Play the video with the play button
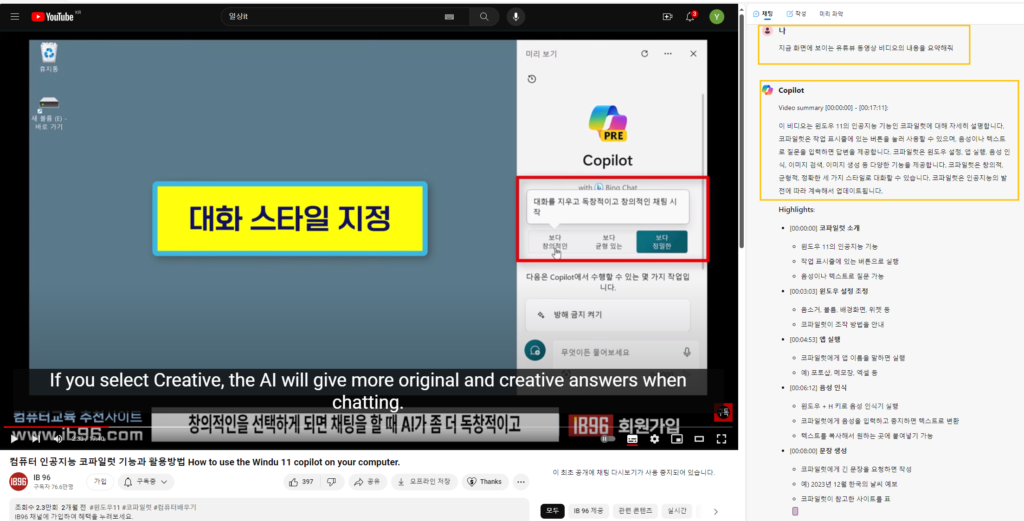Screen dimensions: 1024x521 point(14,439)
